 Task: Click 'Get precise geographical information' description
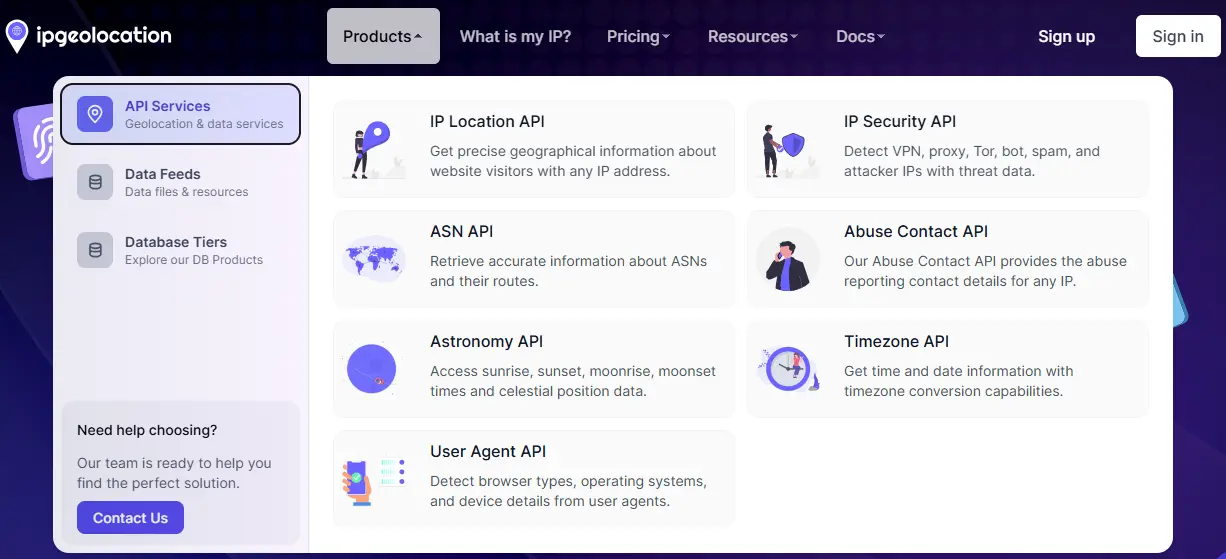coord(573,161)
